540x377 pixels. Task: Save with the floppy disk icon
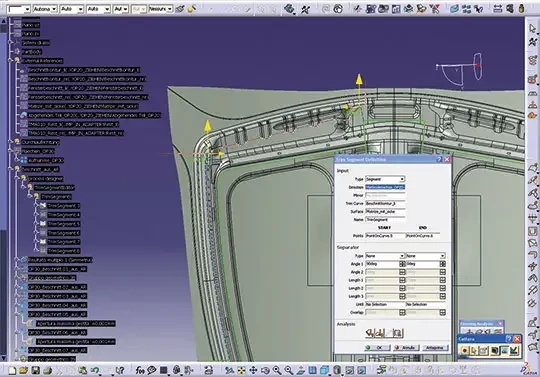[35, 370]
